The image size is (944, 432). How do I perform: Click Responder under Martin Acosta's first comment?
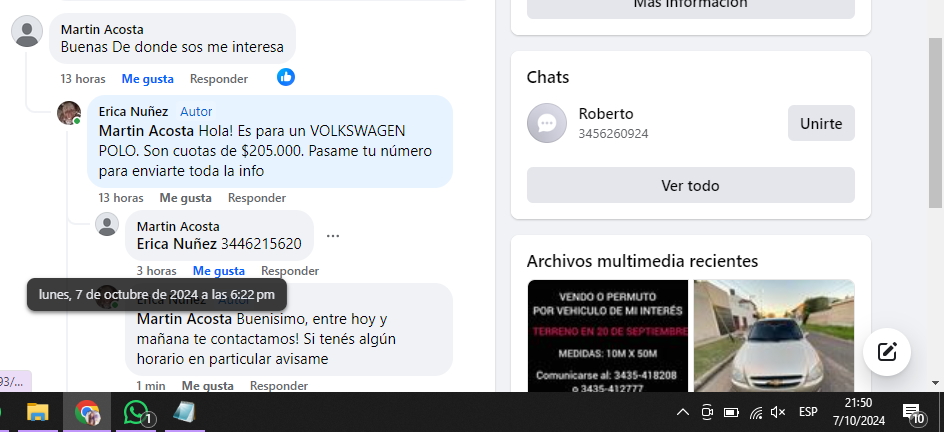pos(219,79)
